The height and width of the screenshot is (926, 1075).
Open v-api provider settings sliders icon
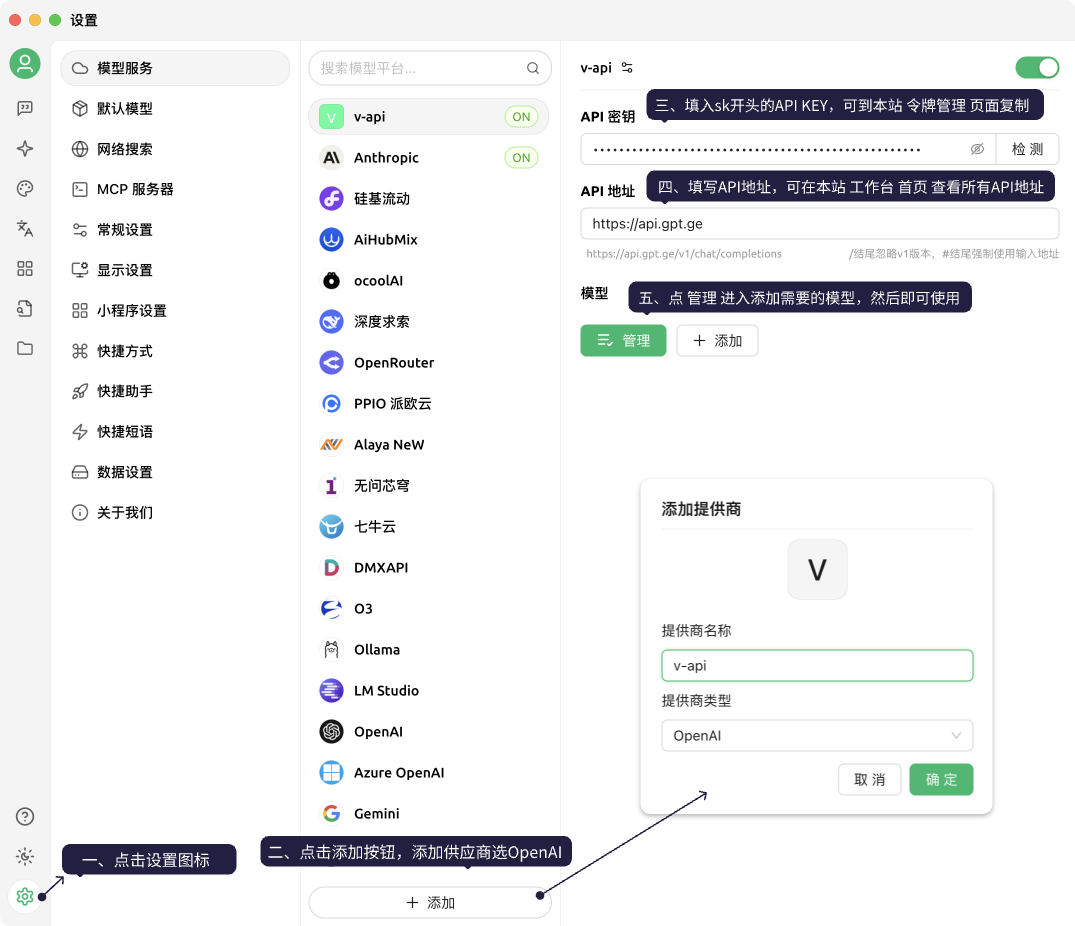tap(627, 68)
